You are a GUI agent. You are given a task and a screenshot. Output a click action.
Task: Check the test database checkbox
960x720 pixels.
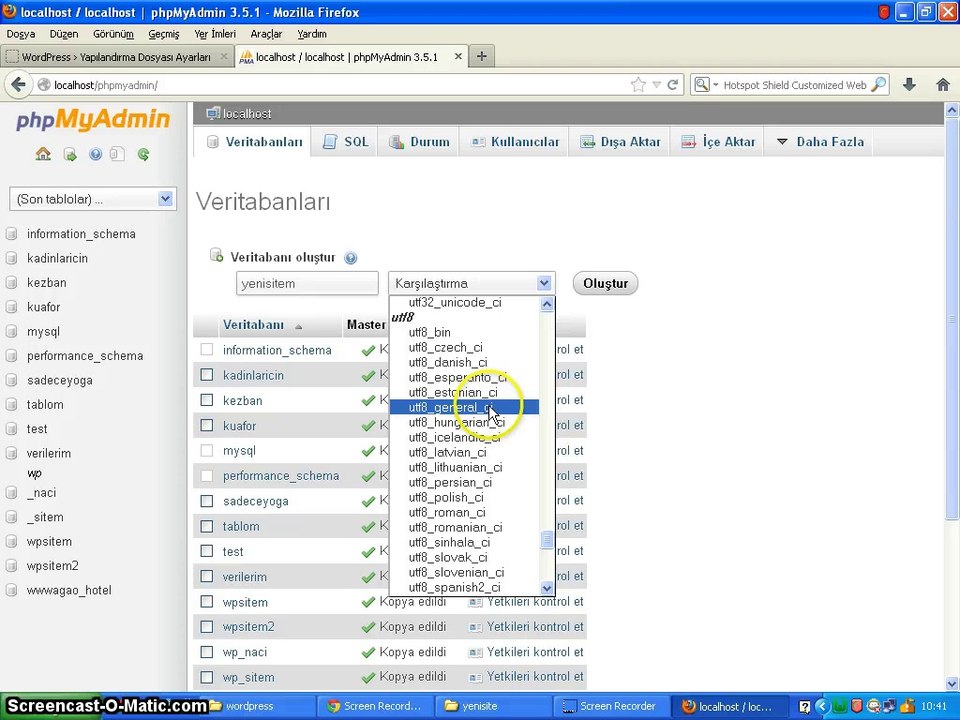coord(207,551)
